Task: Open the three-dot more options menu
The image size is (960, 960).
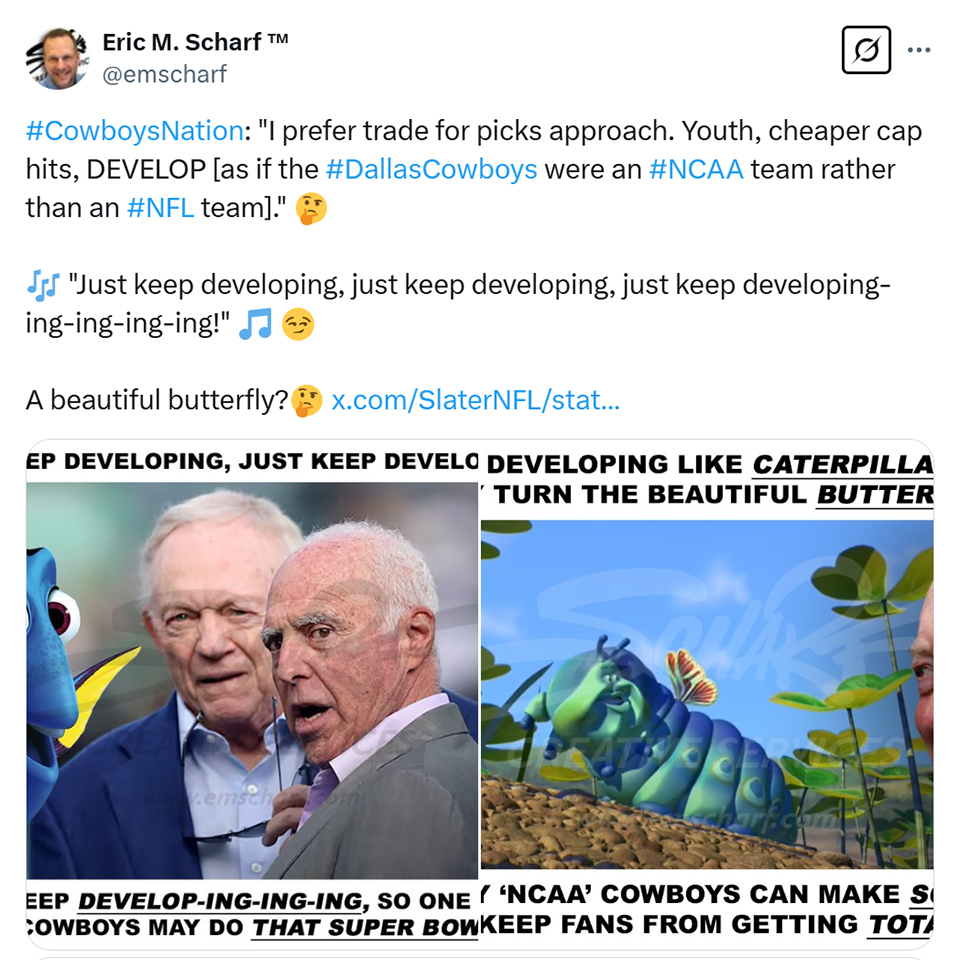Action: tap(919, 50)
